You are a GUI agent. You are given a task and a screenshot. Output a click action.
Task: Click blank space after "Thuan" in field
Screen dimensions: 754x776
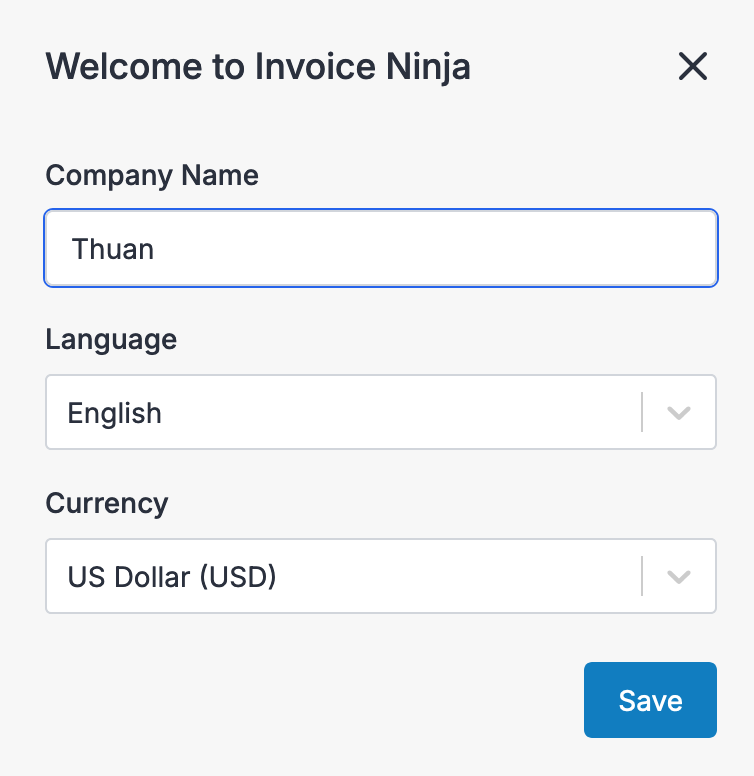pyautogui.click(x=450, y=249)
